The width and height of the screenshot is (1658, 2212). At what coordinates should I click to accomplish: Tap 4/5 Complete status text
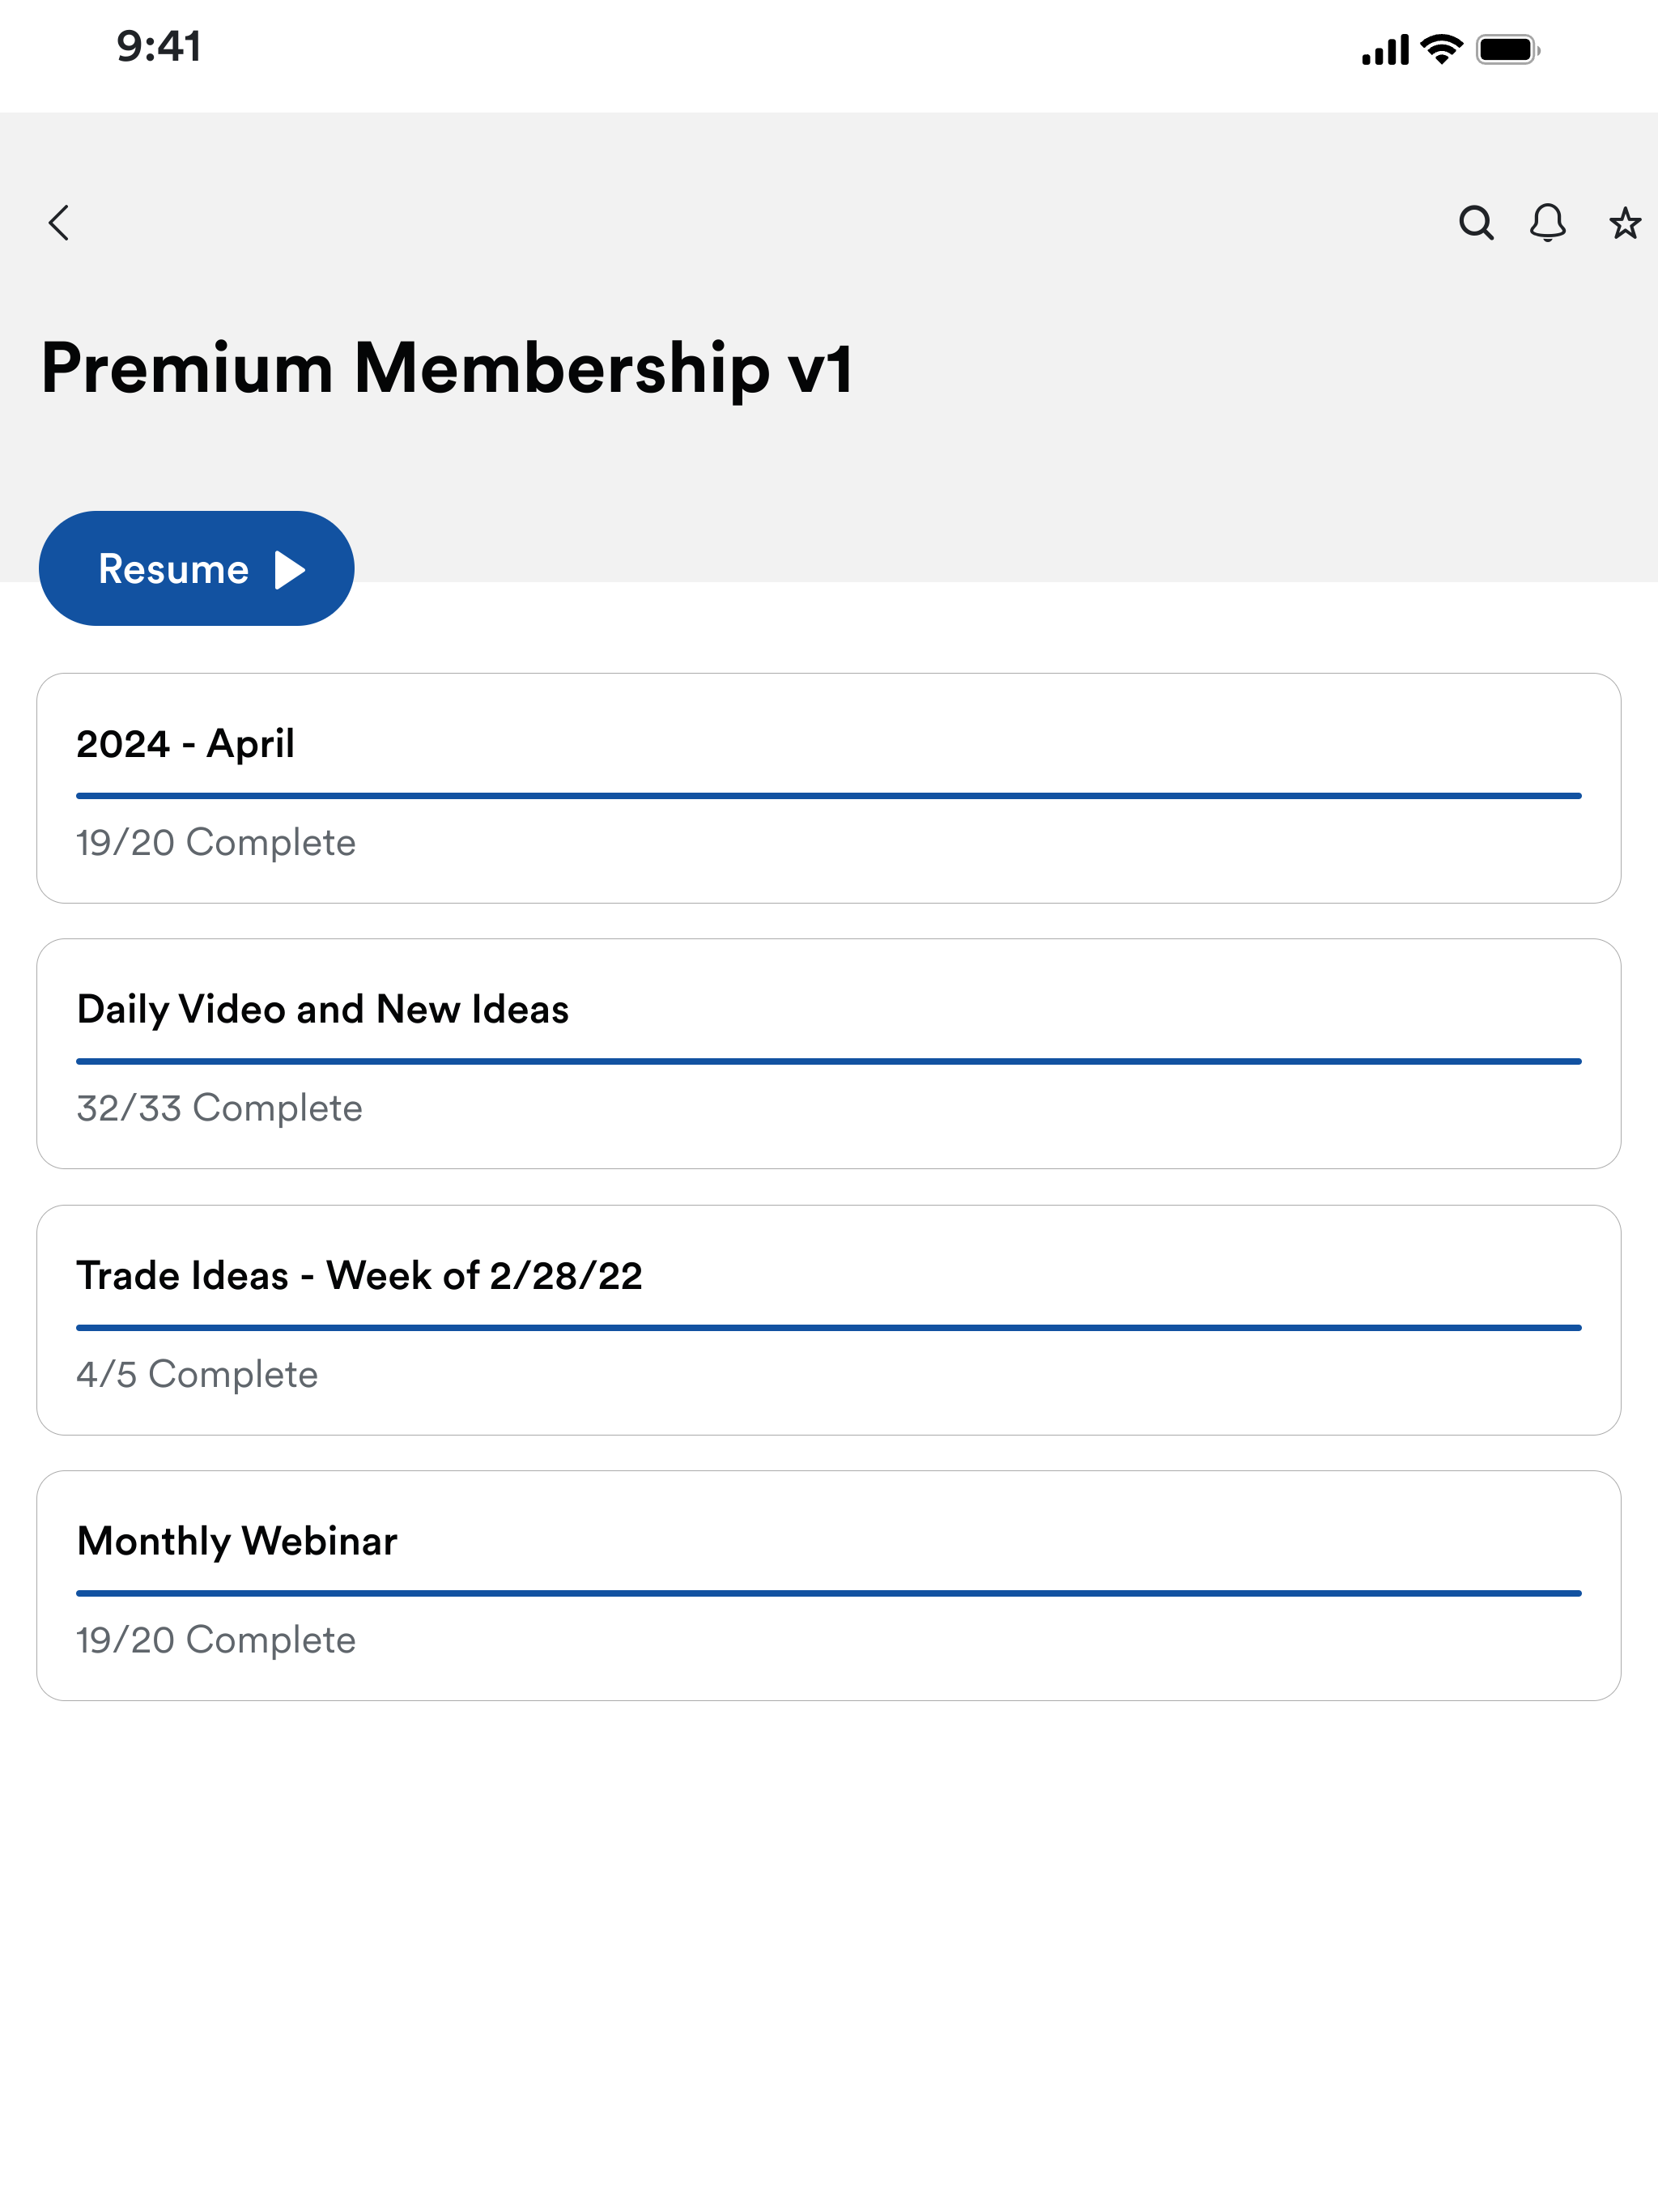pyautogui.click(x=197, y=1375)
